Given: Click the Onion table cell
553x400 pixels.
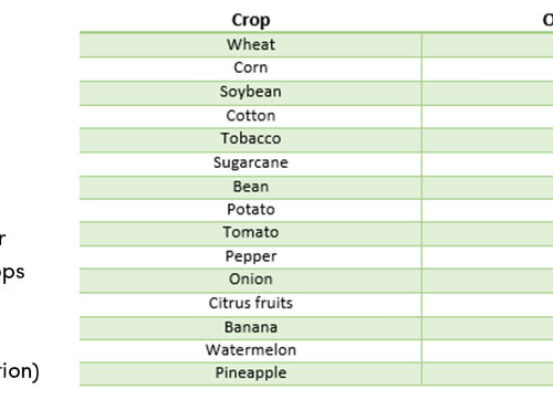Looking at the screenshot, I should pos(251,280).
